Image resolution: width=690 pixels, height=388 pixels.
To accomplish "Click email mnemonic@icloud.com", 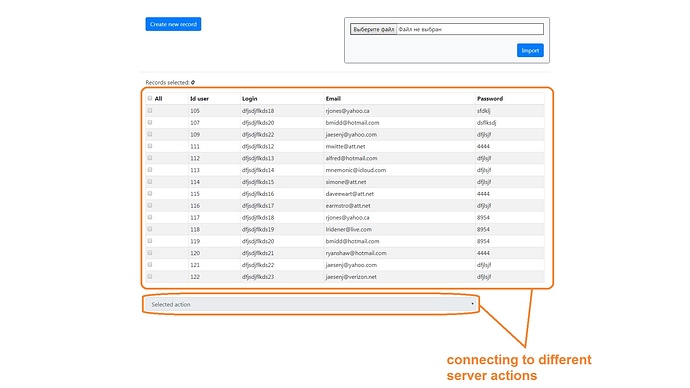I will tap(356, 170).
